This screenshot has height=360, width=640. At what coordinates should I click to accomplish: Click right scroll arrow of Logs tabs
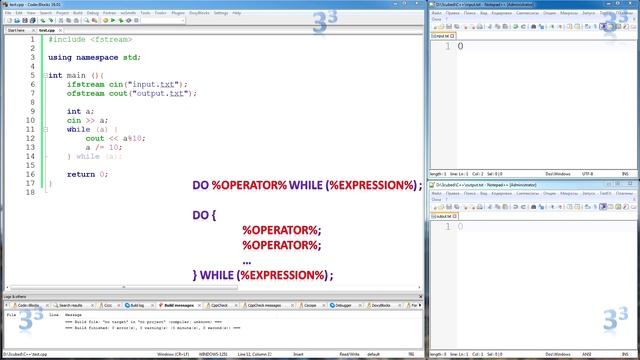(420, 305)
